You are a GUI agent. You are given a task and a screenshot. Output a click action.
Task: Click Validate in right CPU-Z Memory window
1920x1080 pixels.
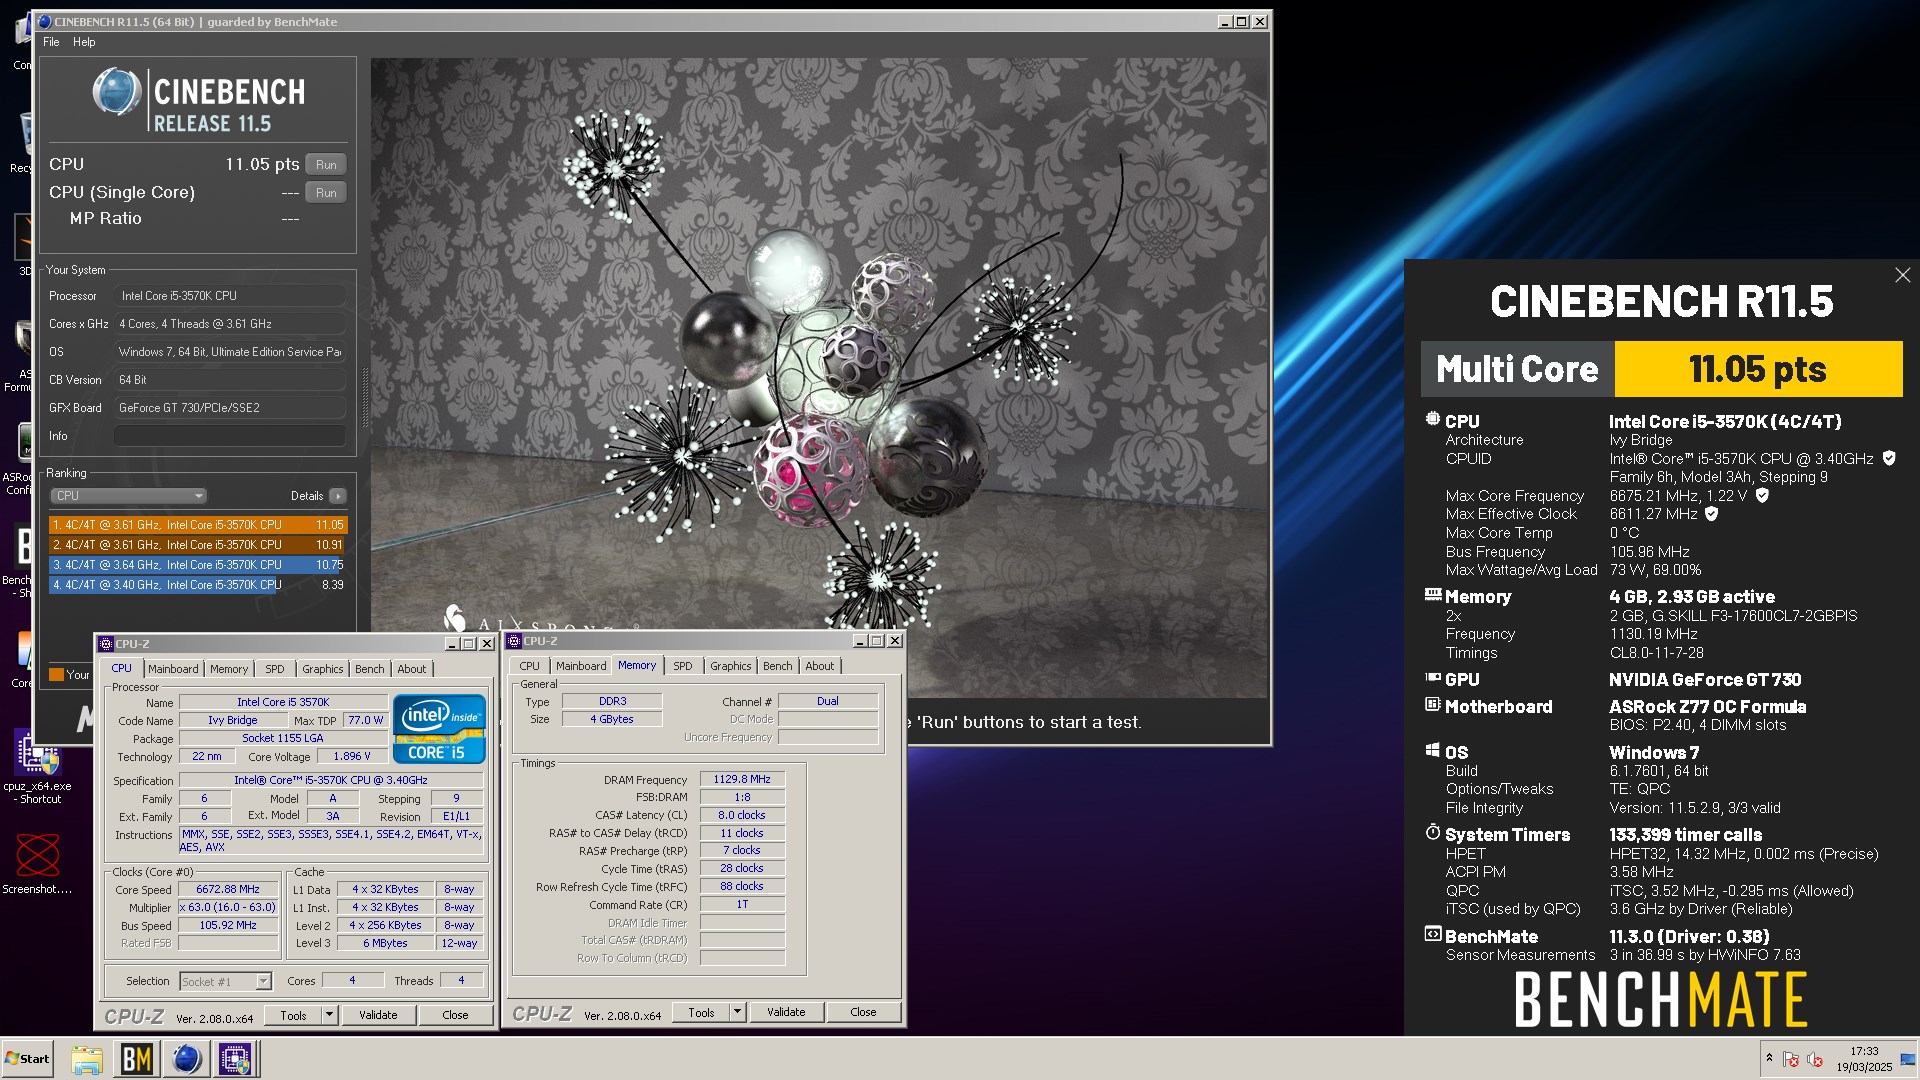(x=786, y=1012)
